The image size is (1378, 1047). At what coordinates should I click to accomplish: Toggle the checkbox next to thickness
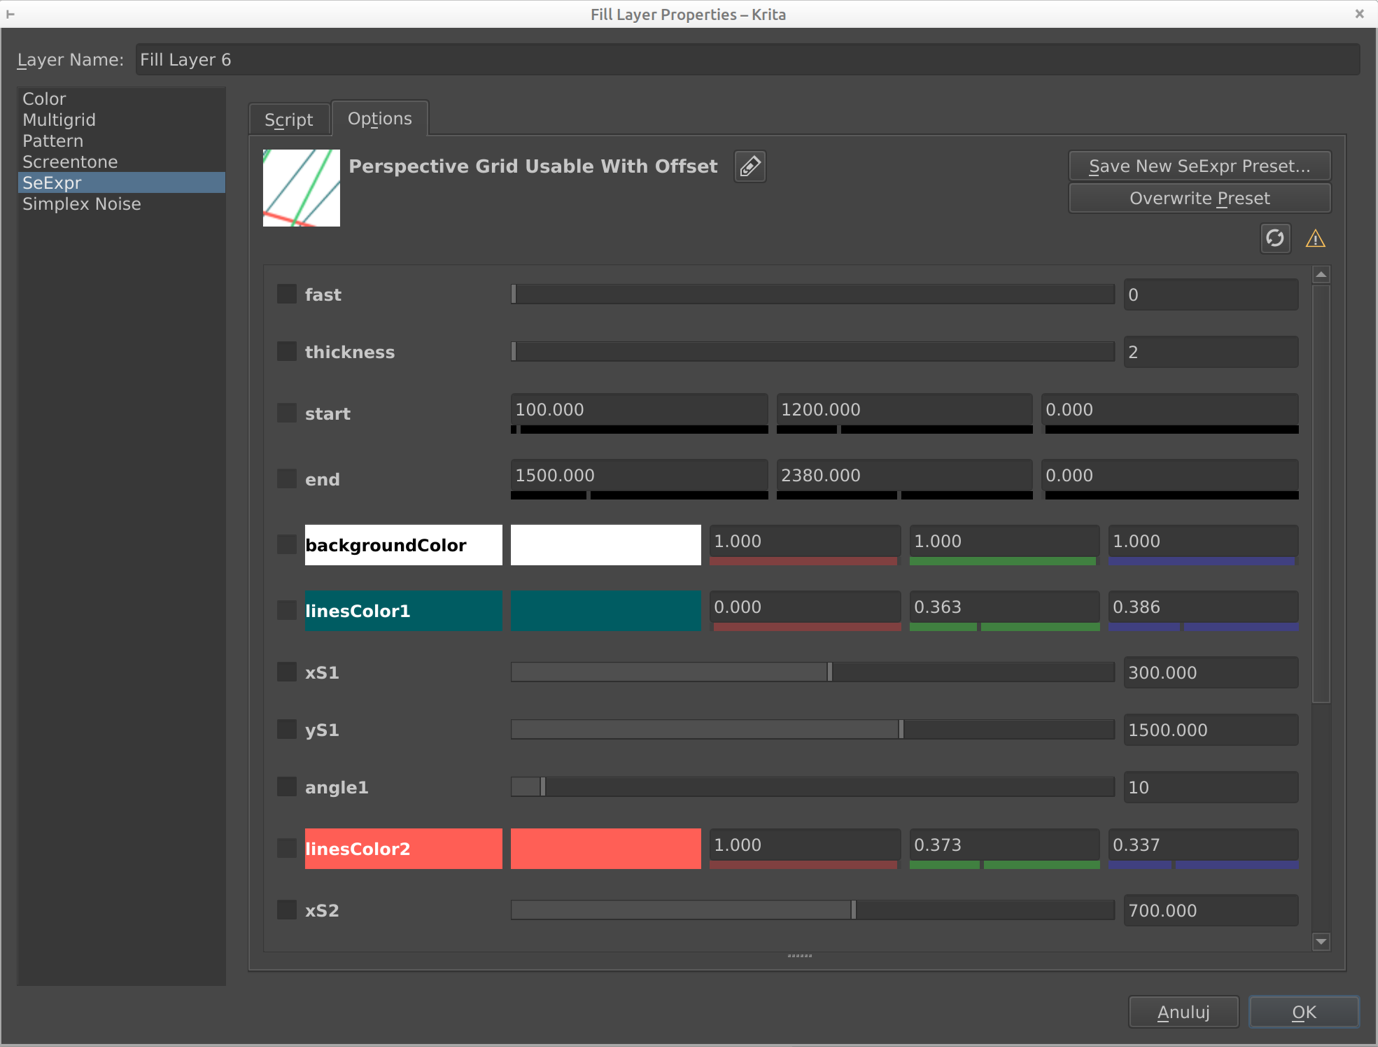[287, 352]
